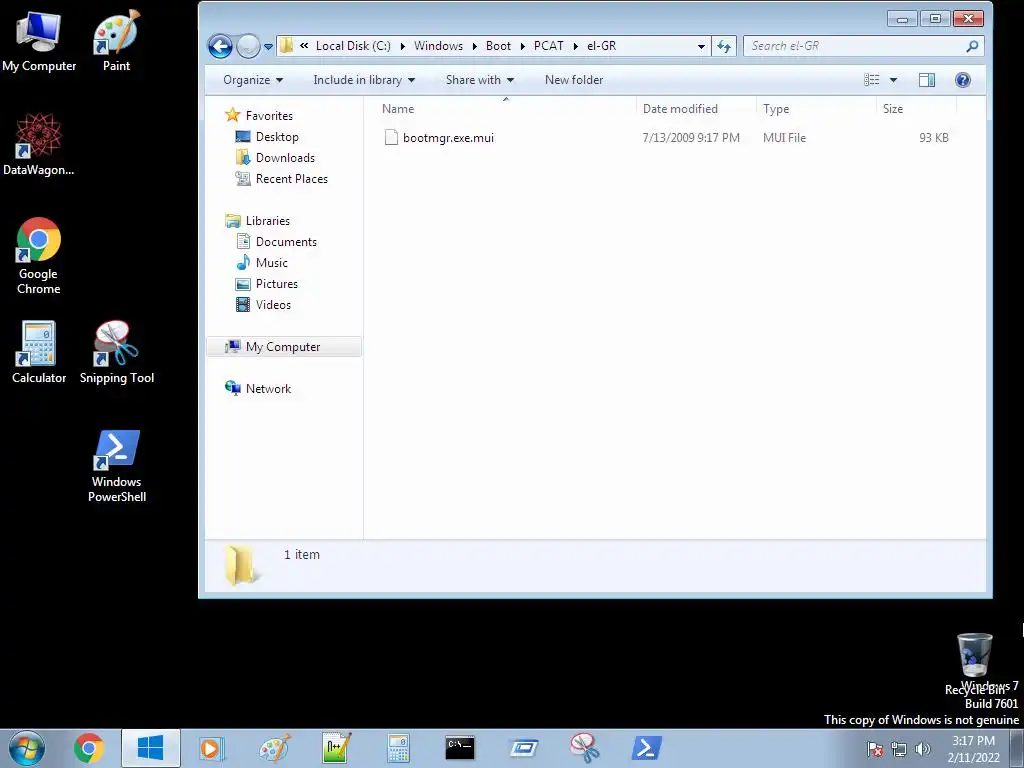Screen dimensions: 1024x768
Task: Select the Snipping Tool desktop shortcut
Action: 116,353
